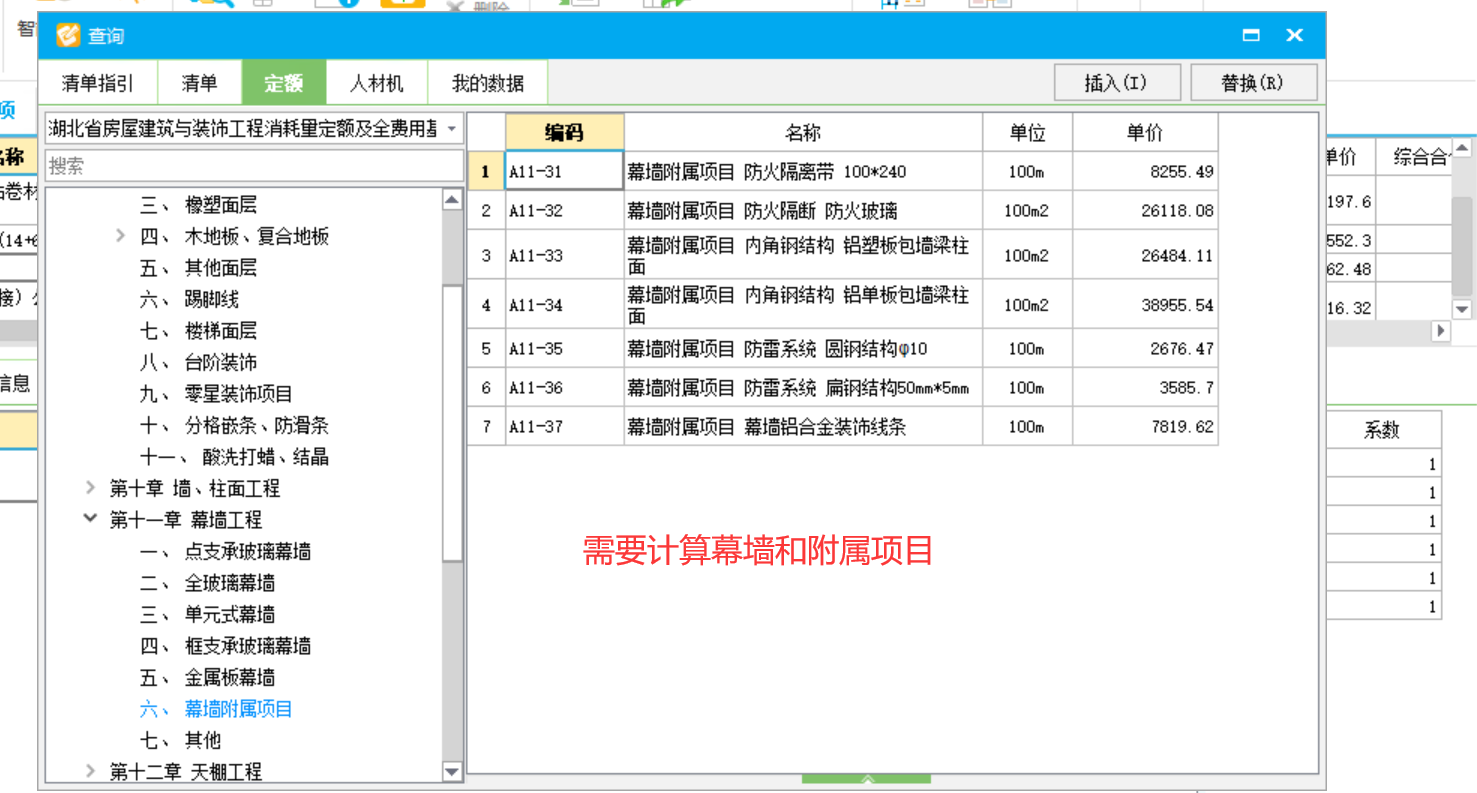Click the price cell 7819.62
The image size is (1477, 793).
pyautogui.click(x=1145, y=426)
